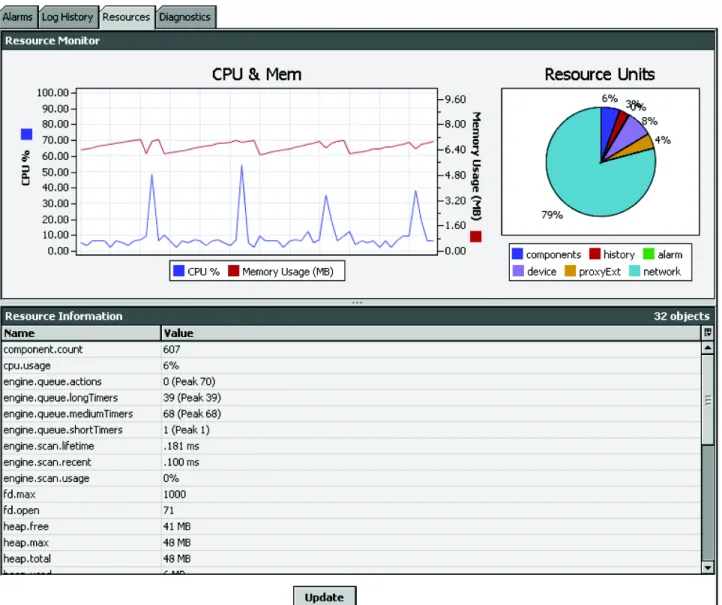Click the splitter handle dots between panels
The image size is (722, 605).
point(357,302)
